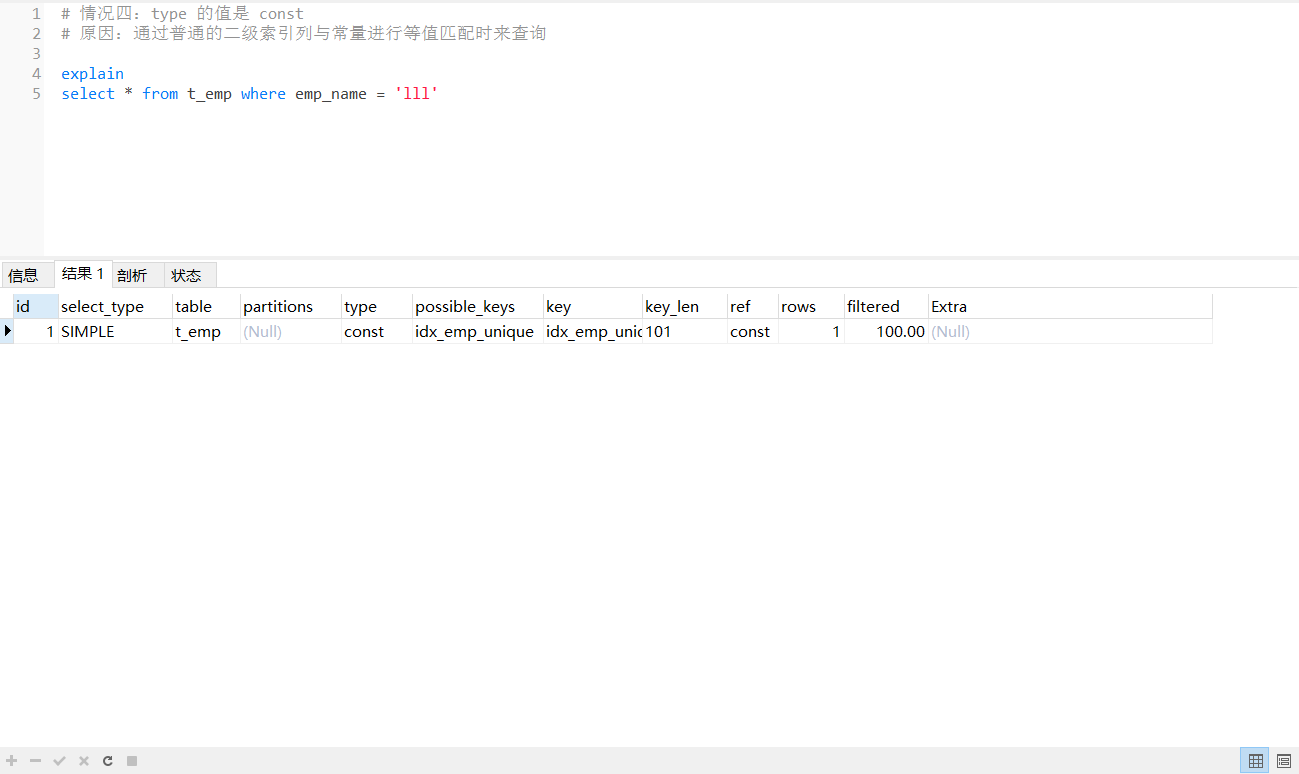Click the stop query square icon
This screenshot has height=774, width=1299.
coord(131,760)
